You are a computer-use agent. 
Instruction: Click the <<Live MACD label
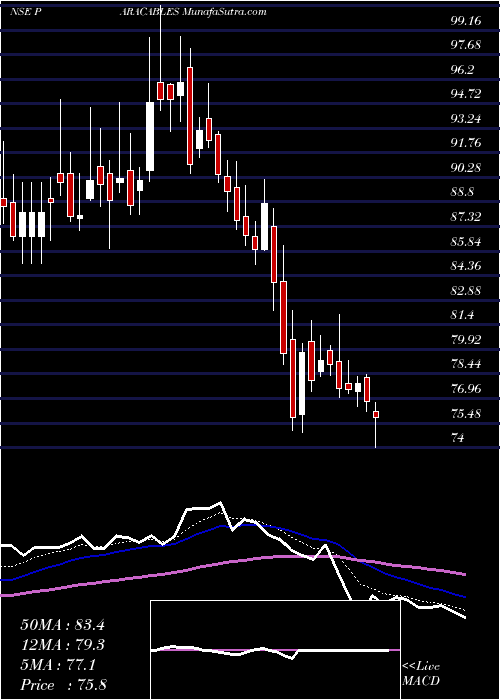[421, 674]
